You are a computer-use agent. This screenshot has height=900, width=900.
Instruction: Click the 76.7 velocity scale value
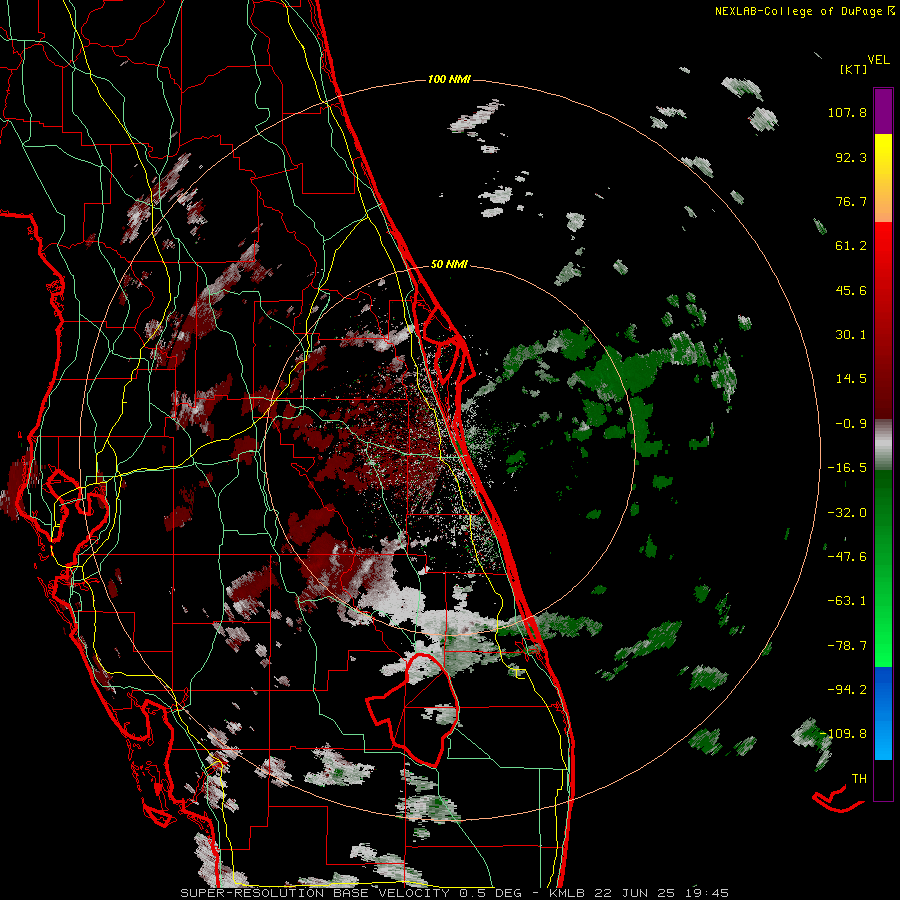(851, 201)
